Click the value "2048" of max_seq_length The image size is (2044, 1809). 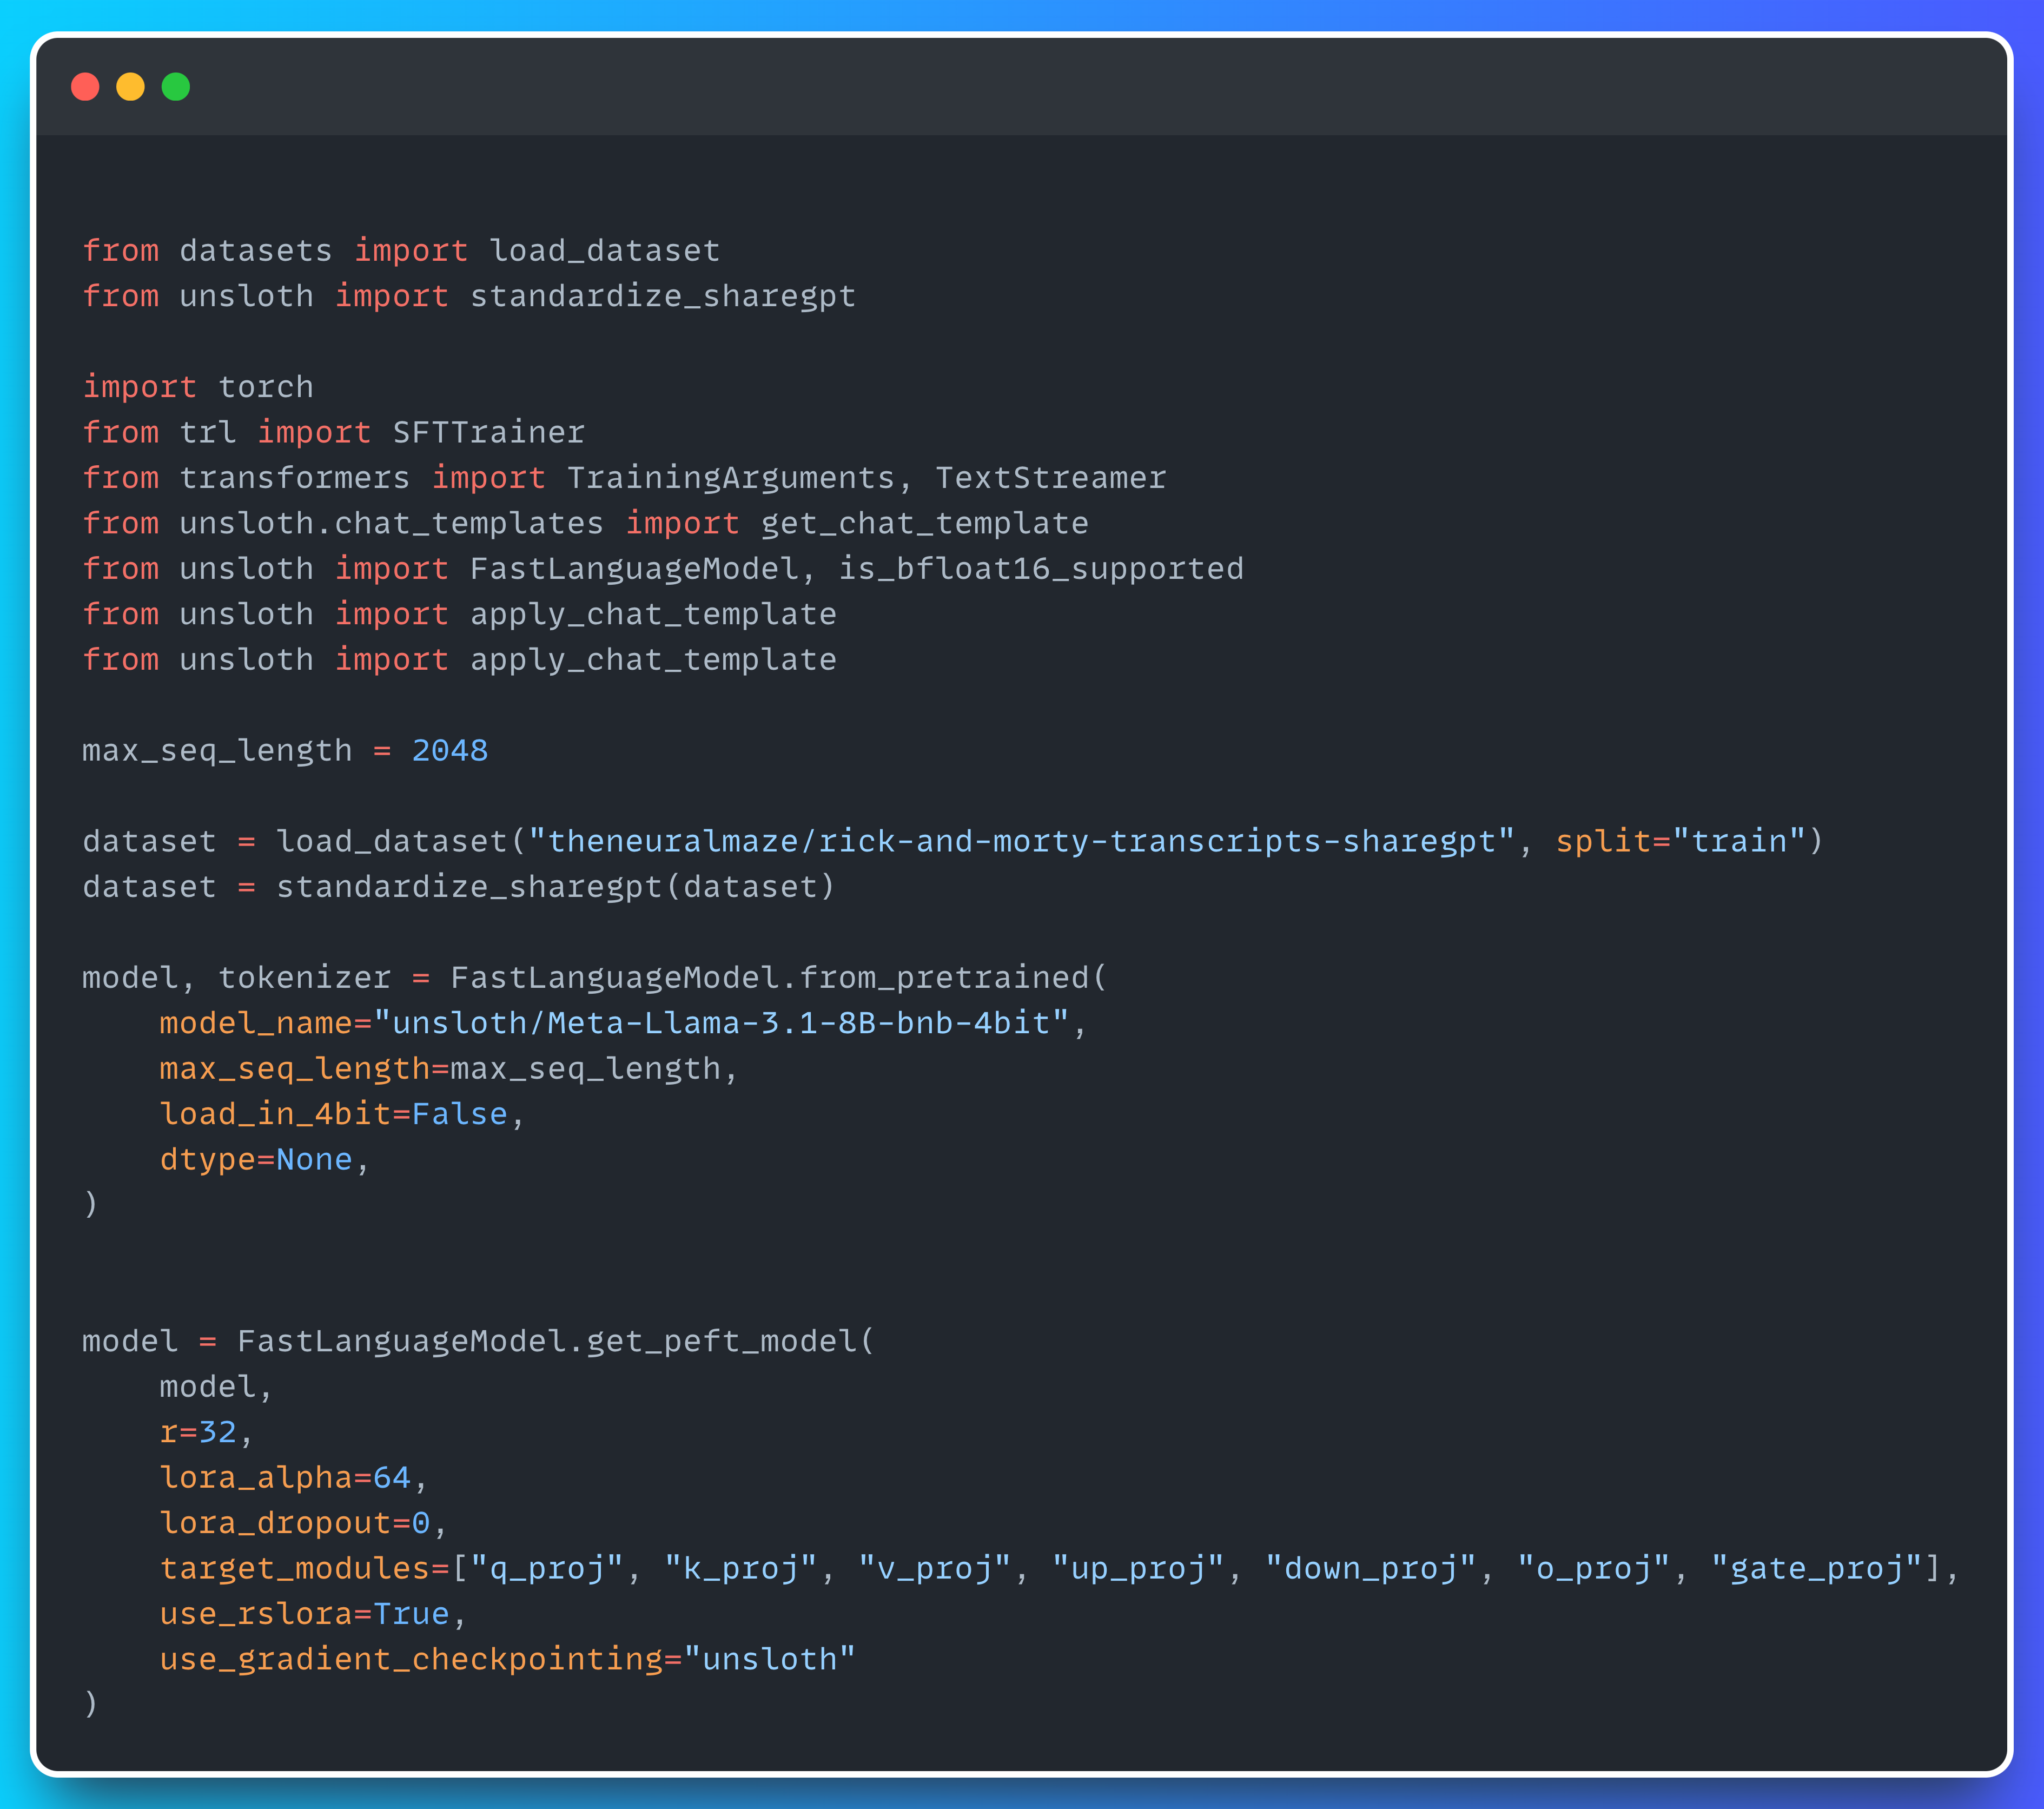(450, 751)
